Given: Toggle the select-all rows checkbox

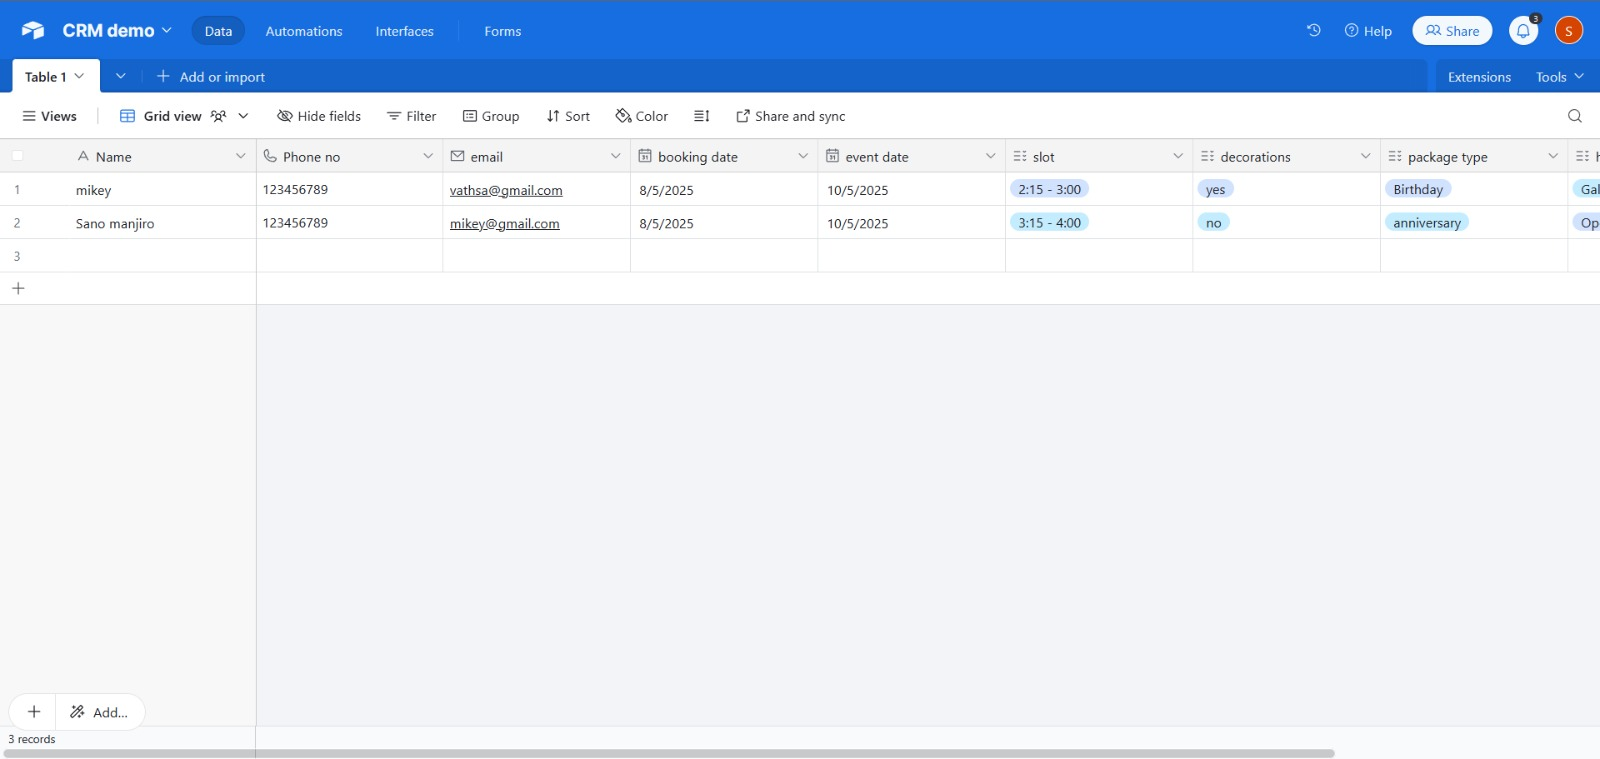Looking at the screenshot, I should click(x=17, y=156).
